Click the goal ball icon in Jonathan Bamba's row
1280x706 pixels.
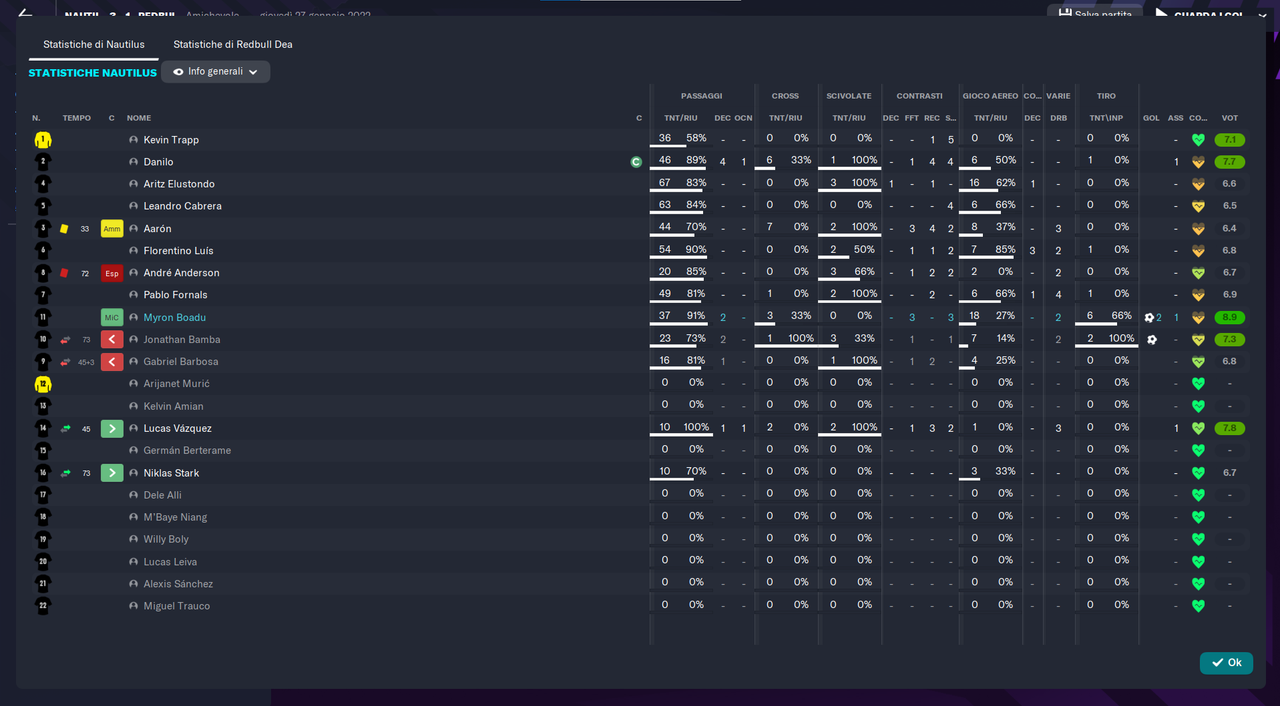(1152, 340)
